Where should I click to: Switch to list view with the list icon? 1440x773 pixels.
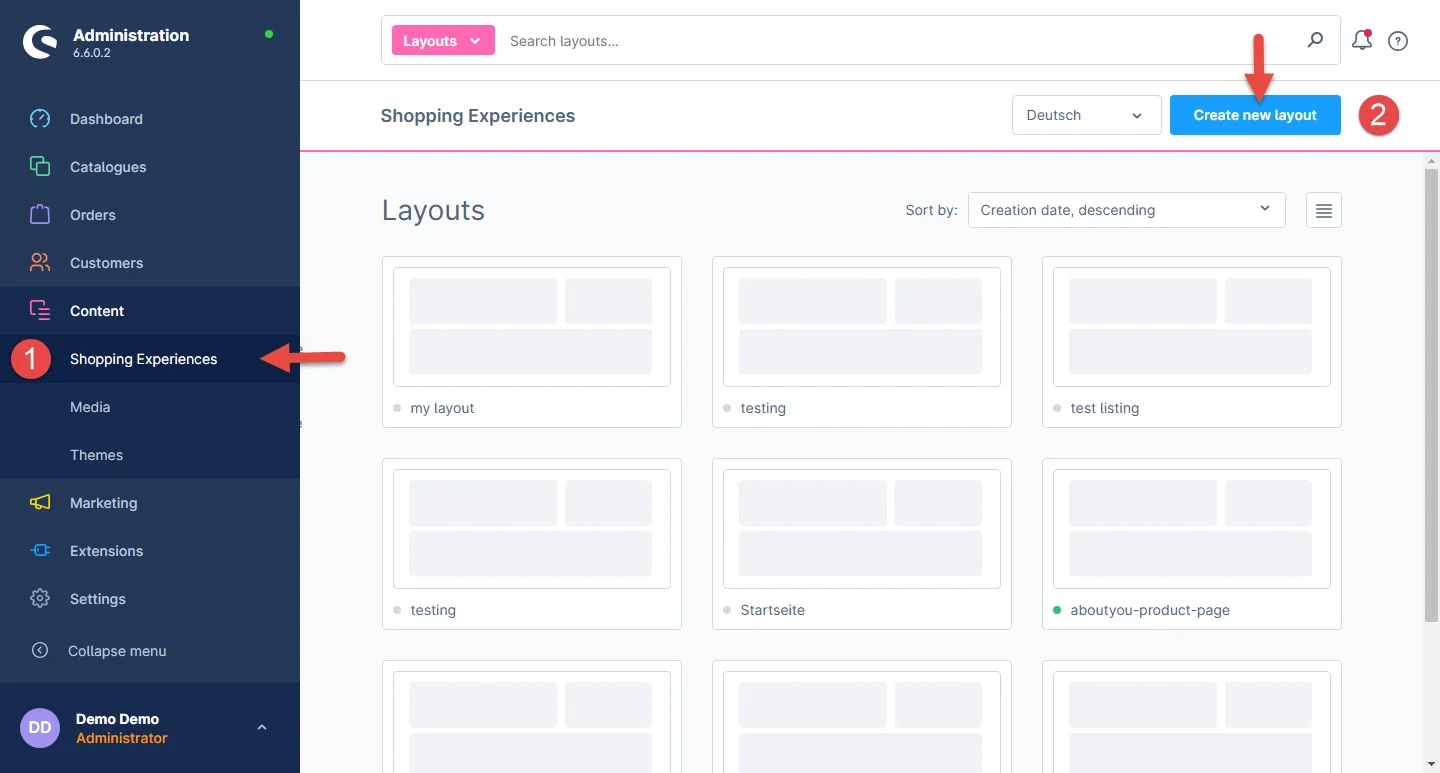click(1323, 210)
